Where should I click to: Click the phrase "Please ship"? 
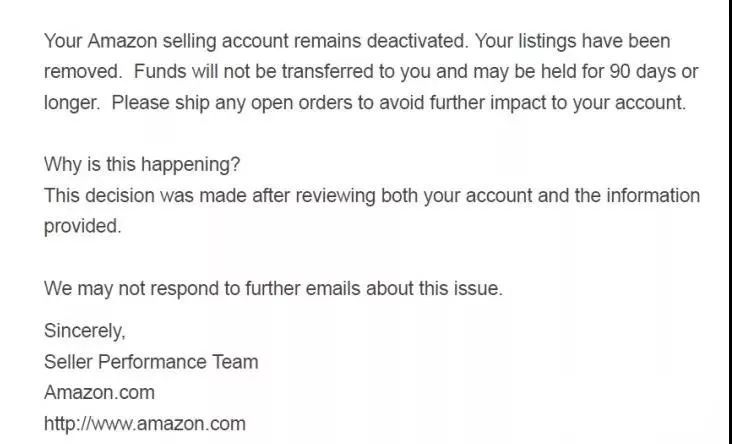coord(156,103)
